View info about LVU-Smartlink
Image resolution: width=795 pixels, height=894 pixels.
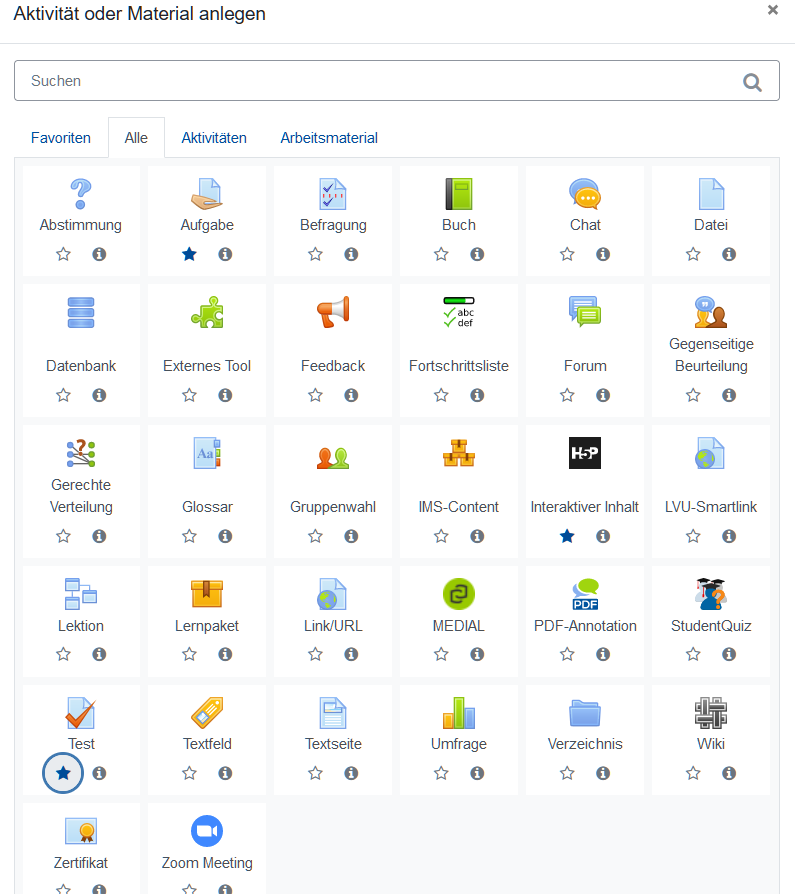(x=729, y=536)
